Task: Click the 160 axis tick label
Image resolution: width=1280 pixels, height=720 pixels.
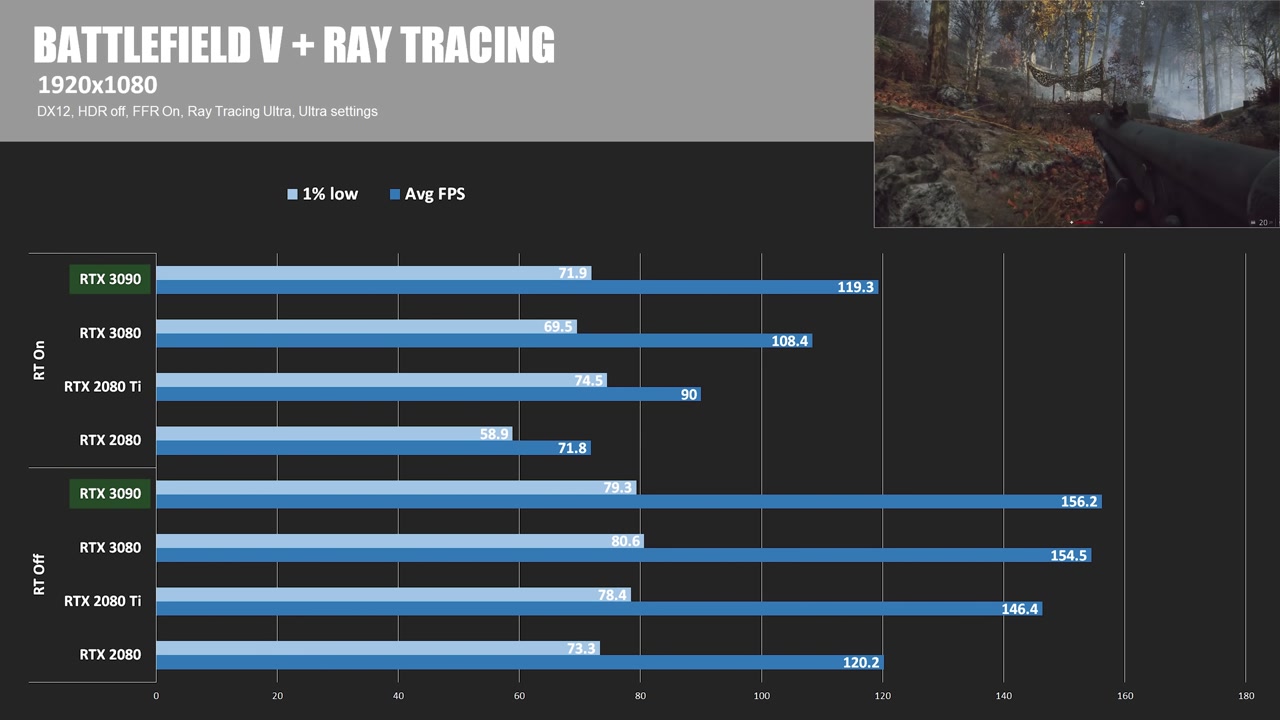Action: pos(1125,696)
